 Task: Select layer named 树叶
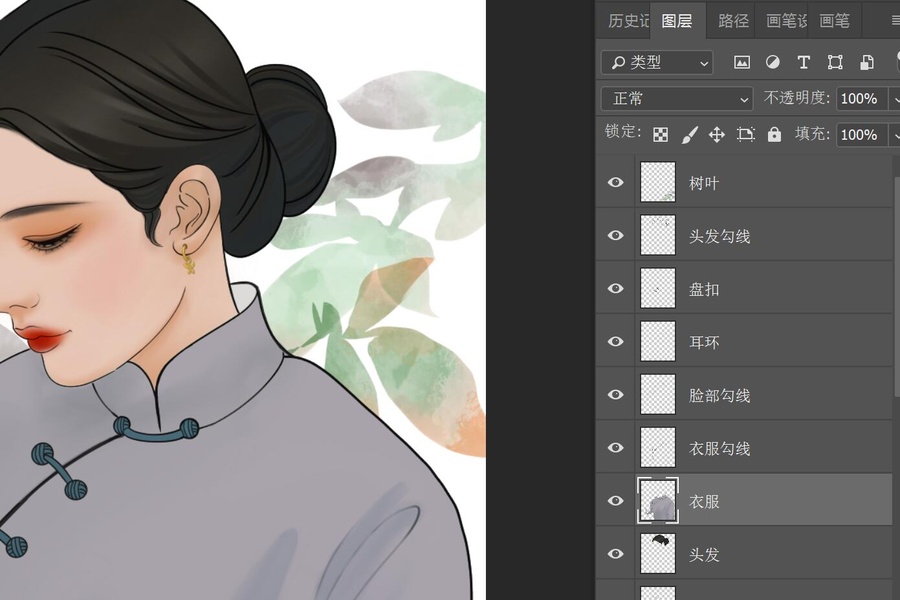coord(704,183)
